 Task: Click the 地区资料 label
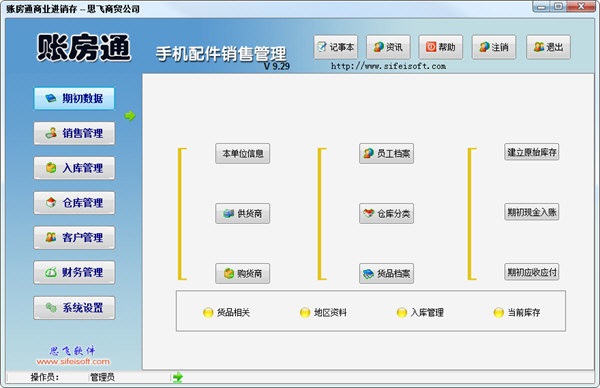click(330, 313)
